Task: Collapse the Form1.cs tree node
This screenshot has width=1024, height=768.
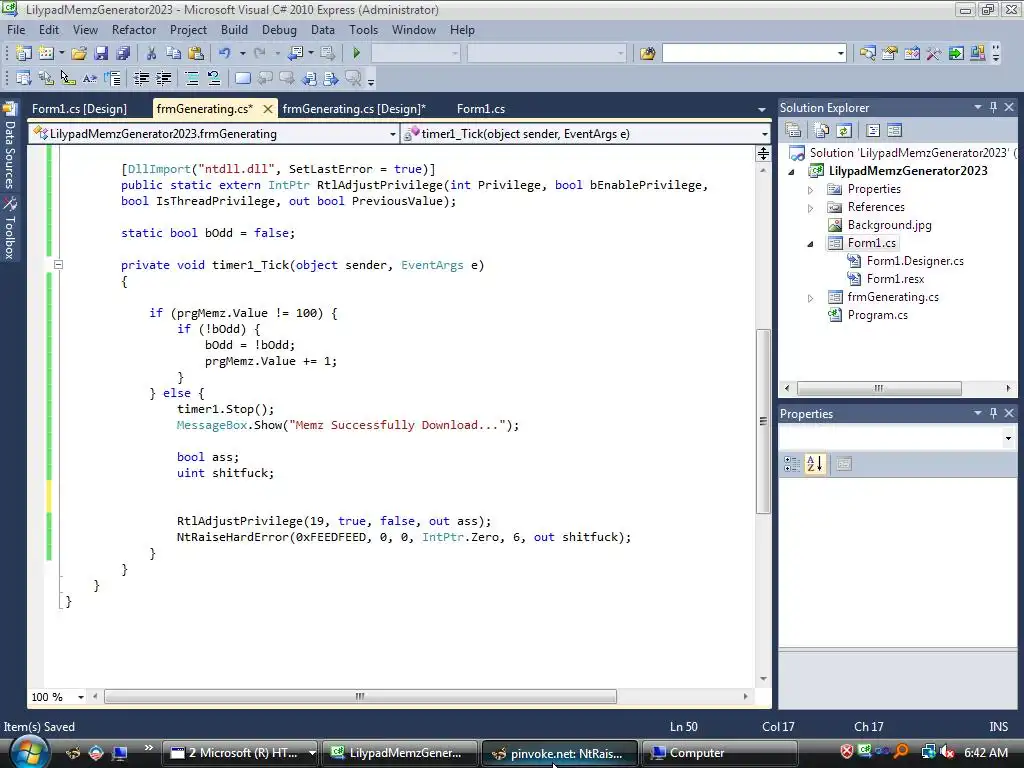Action: pyautogui.click(x=810, y=244)
